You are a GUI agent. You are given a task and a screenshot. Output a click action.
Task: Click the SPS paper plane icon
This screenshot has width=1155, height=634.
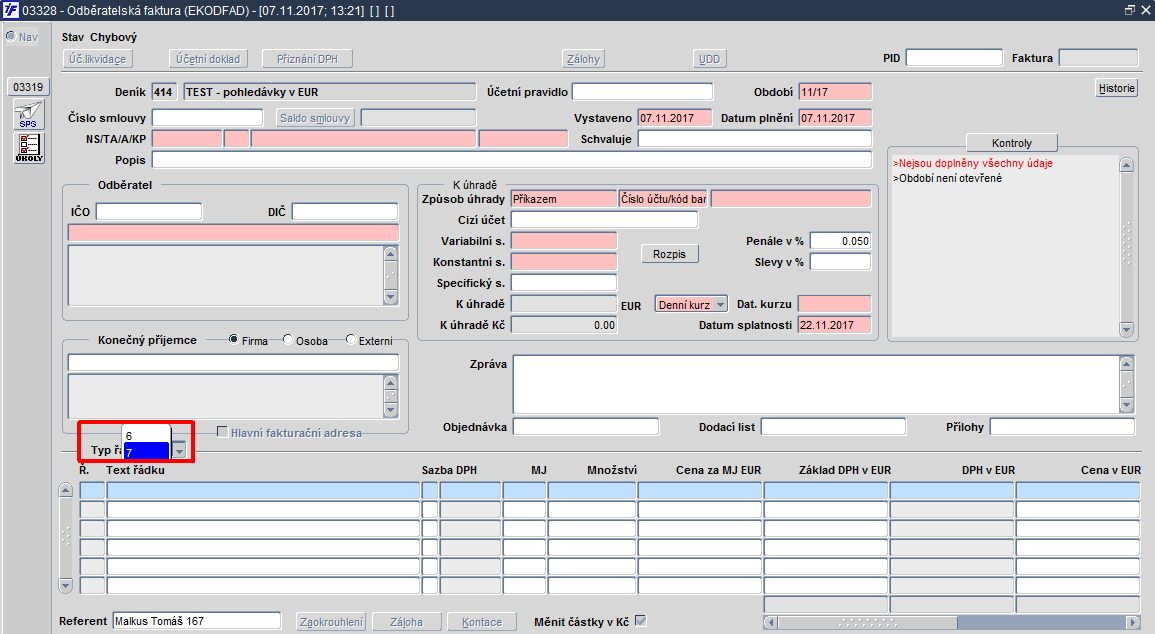pyautogui.click(x=28, y=114)
